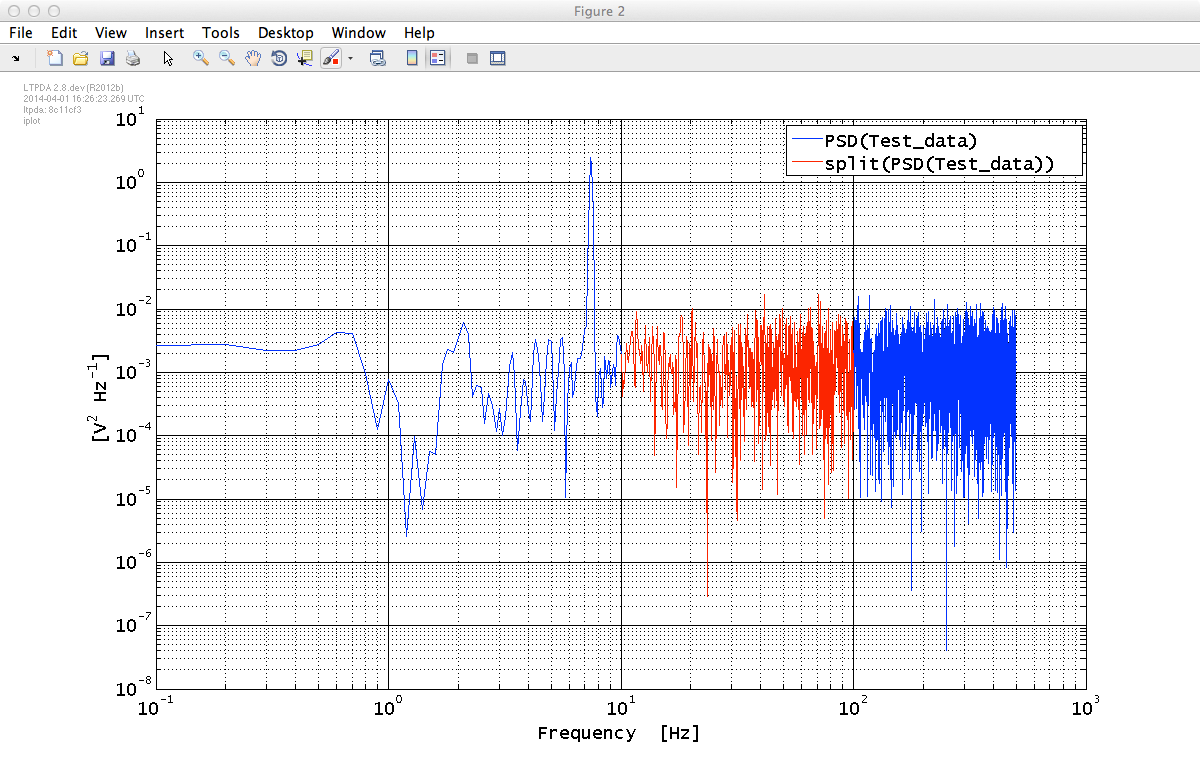Click the 10^-3 y-axis tick label
This screenshot has width=1200, height=773.
click(131, 371)
